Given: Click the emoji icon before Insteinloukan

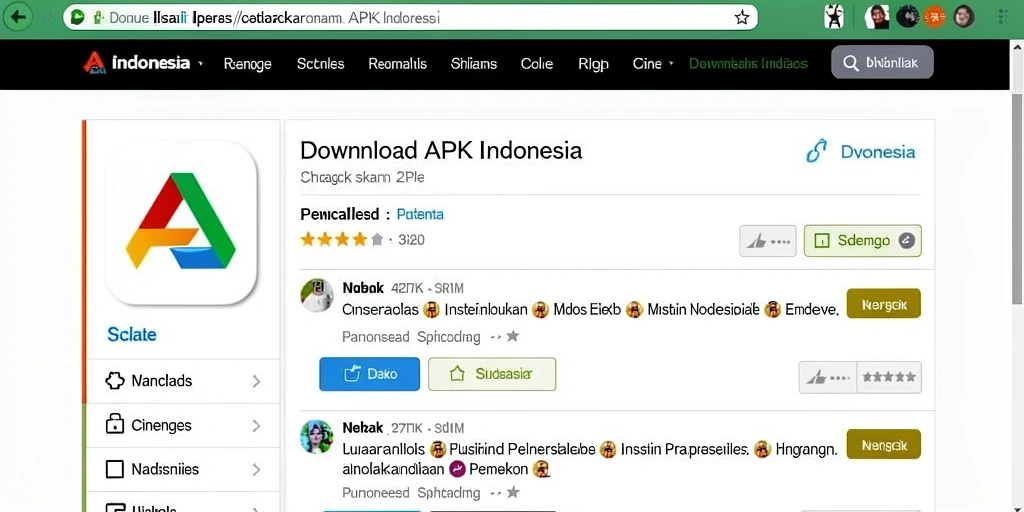Looking at the screenshot, I should pos(431,310).
